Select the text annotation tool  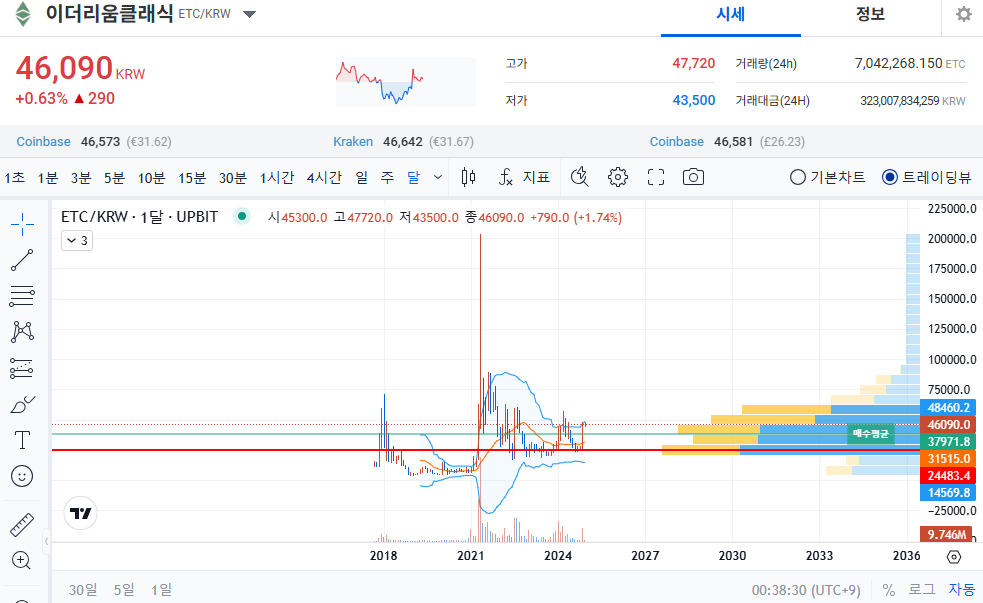click(22, 440)
